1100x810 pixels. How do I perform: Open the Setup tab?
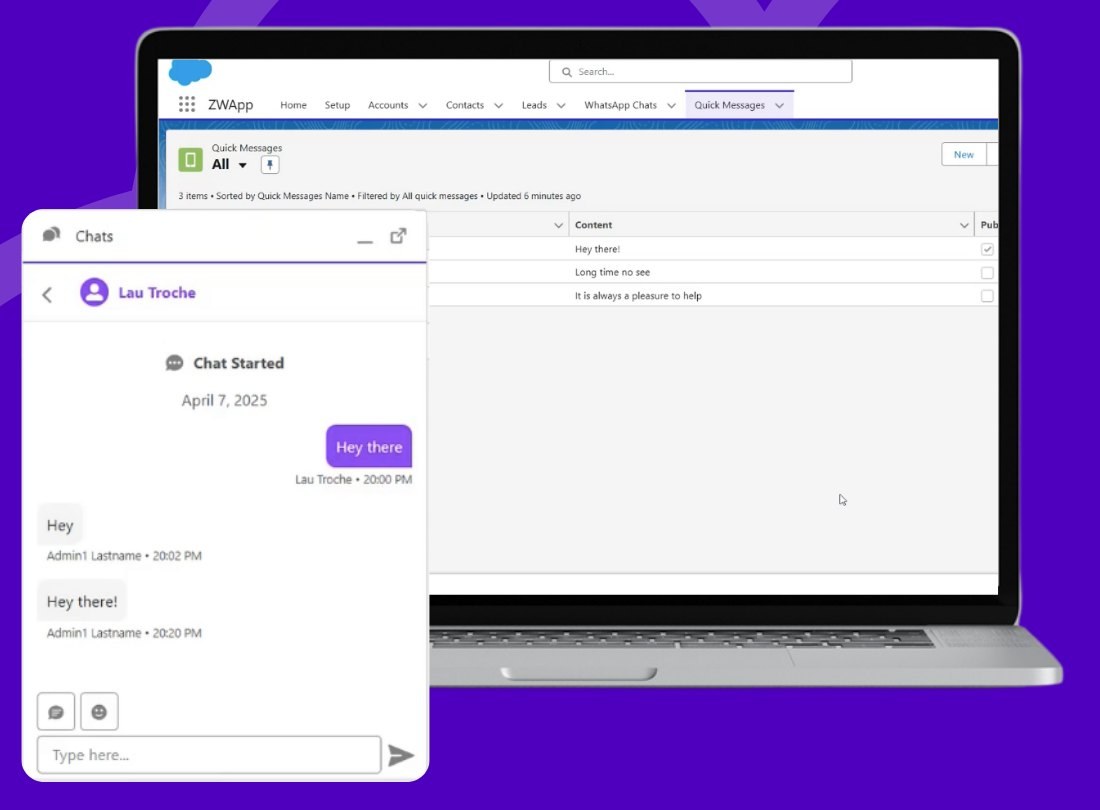[337, 105]
